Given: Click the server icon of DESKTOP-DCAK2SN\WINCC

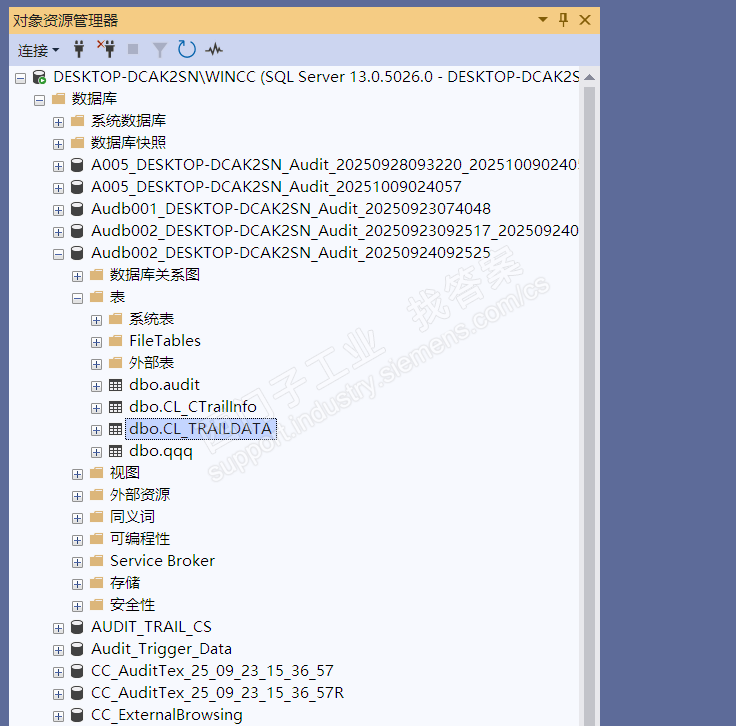Looking at the screenshot, I should [x=39, y=77].
